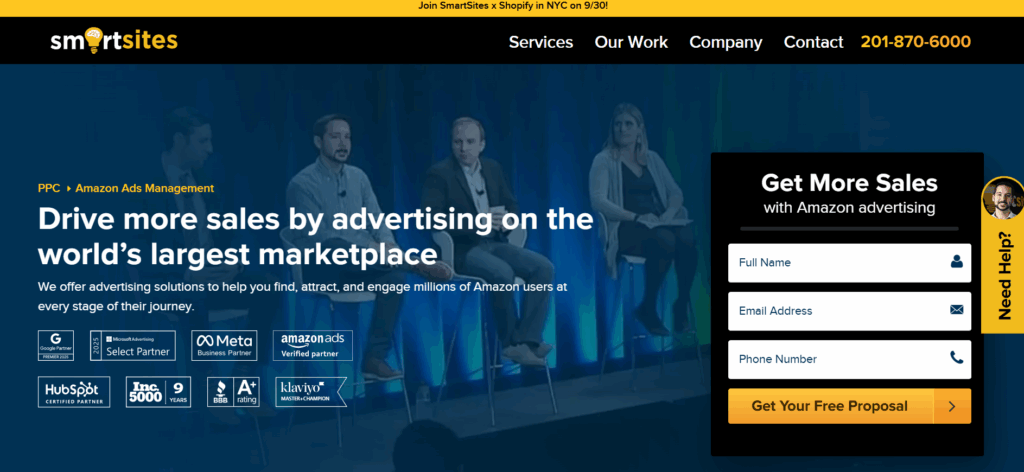The height and width of the screenshot is (472, 1024).
Task: Focus the Full Name input field
Action: [838, 263]
